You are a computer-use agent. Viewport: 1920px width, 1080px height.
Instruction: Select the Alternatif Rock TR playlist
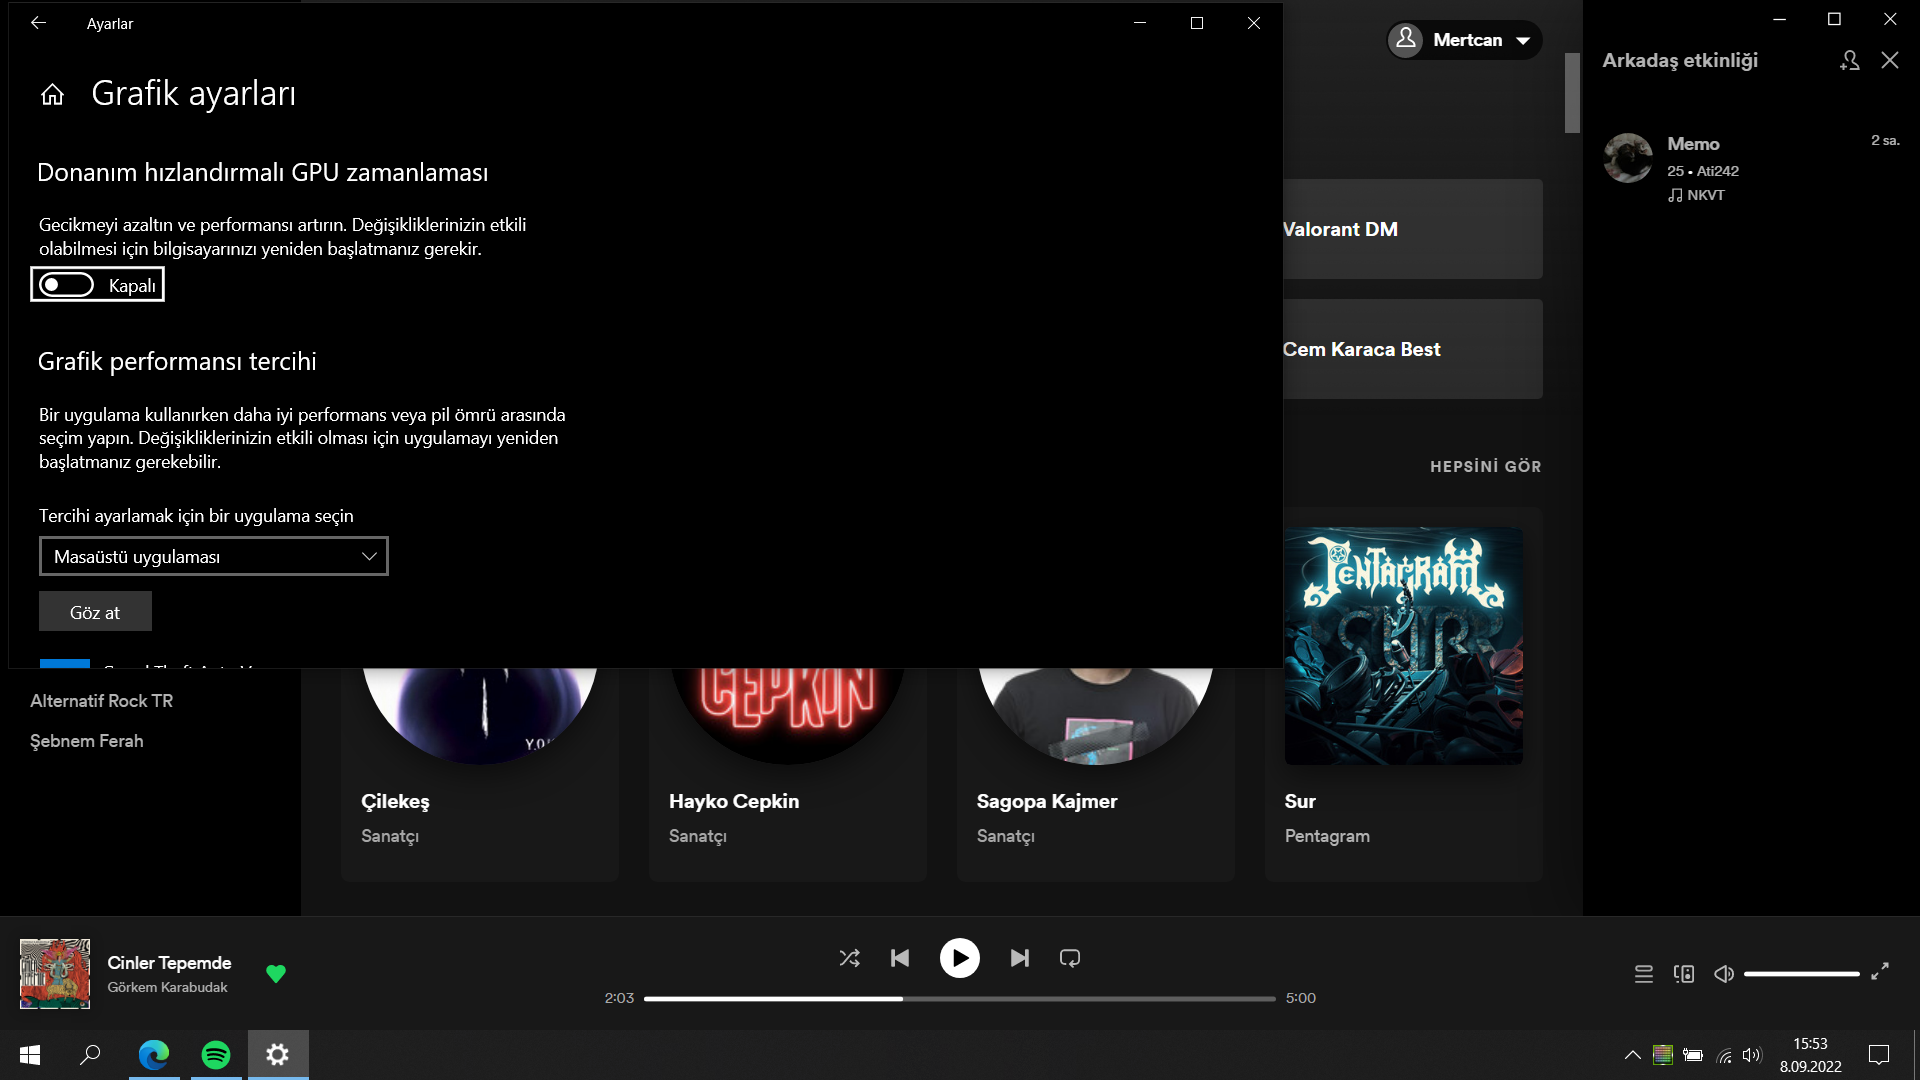point(101,701)
